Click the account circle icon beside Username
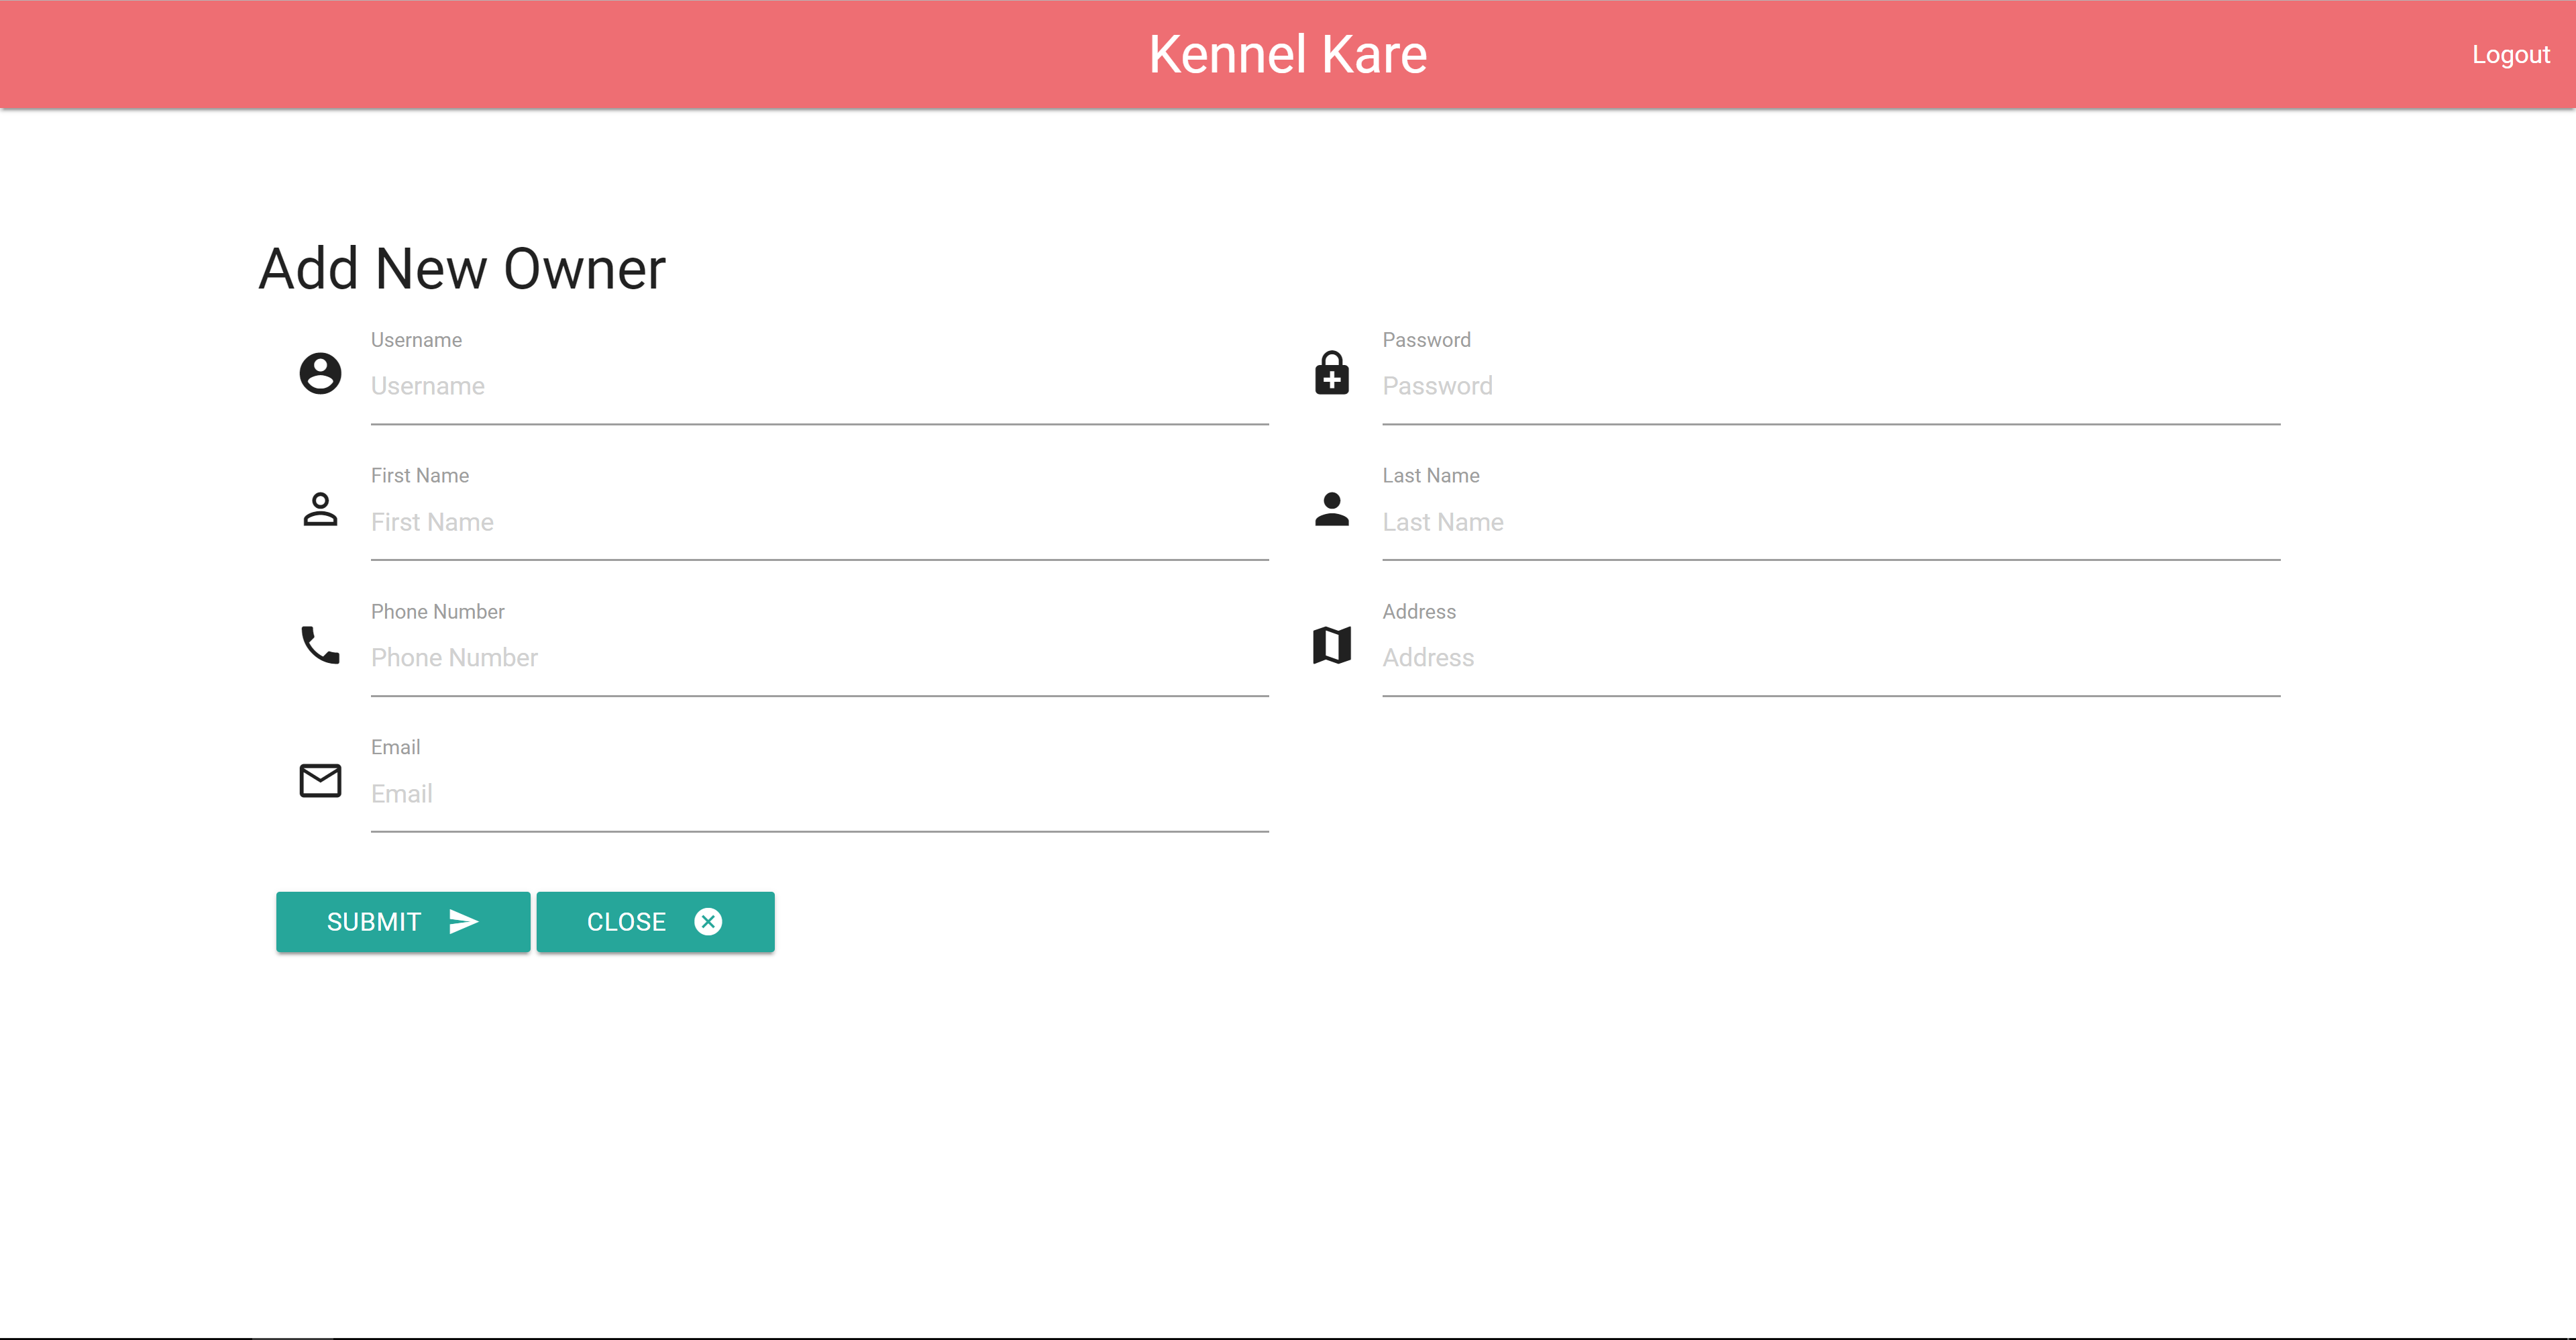 coord(320,373)
